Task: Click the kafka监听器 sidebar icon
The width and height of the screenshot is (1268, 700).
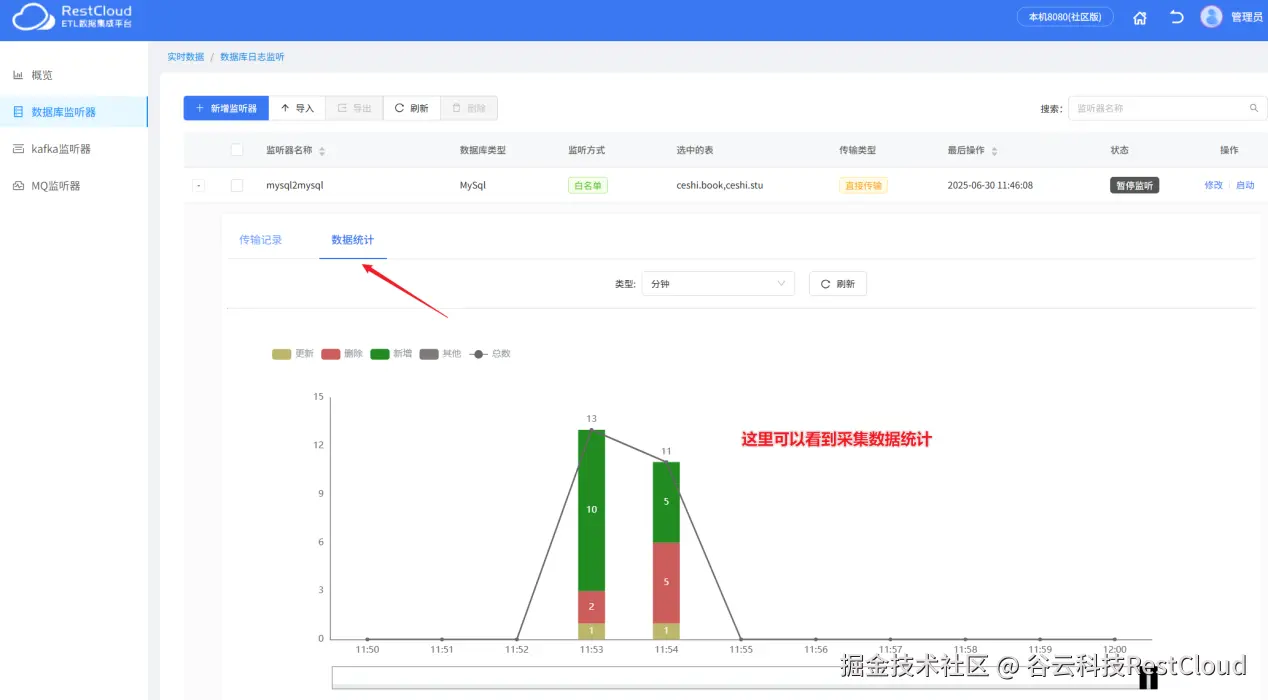Action: [x=18, y=149]
